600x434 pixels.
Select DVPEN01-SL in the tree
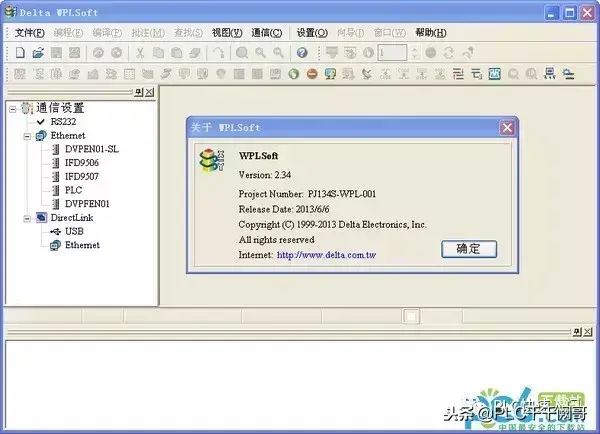(x=92, y=149)
